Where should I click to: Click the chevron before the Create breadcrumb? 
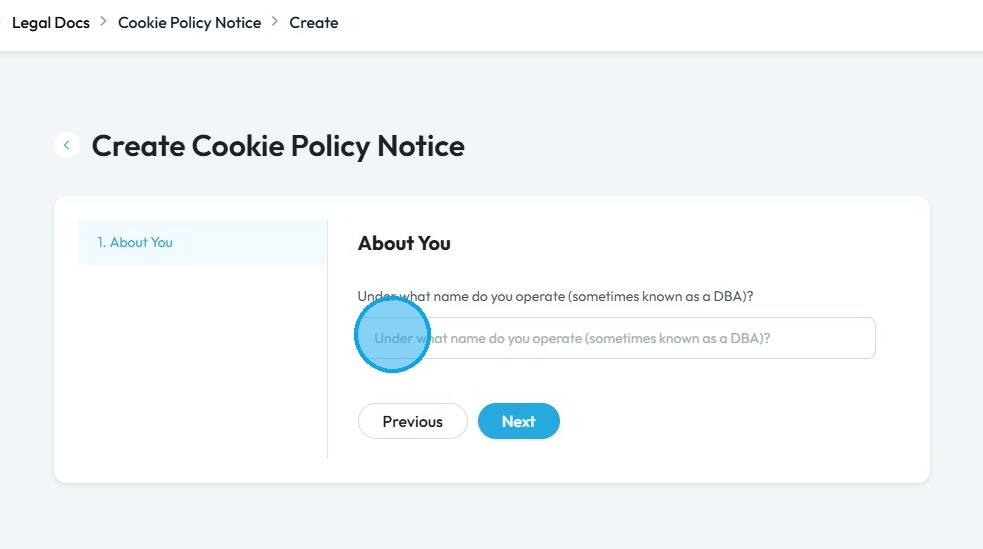(274, 22)
